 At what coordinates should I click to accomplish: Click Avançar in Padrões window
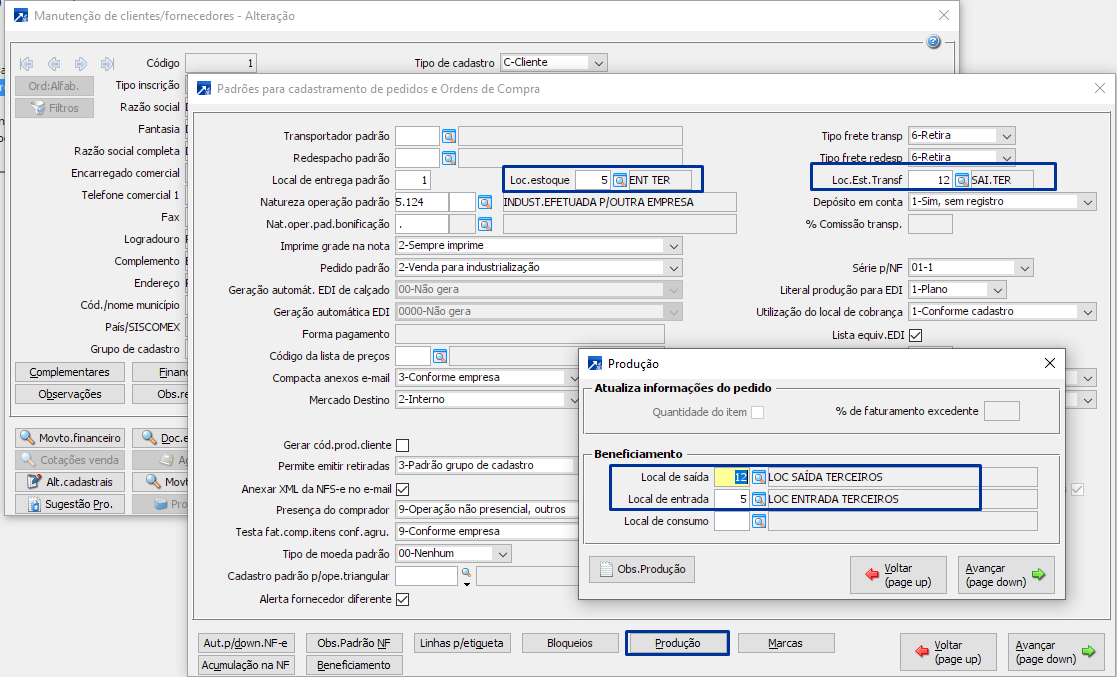click(1056, 651)
